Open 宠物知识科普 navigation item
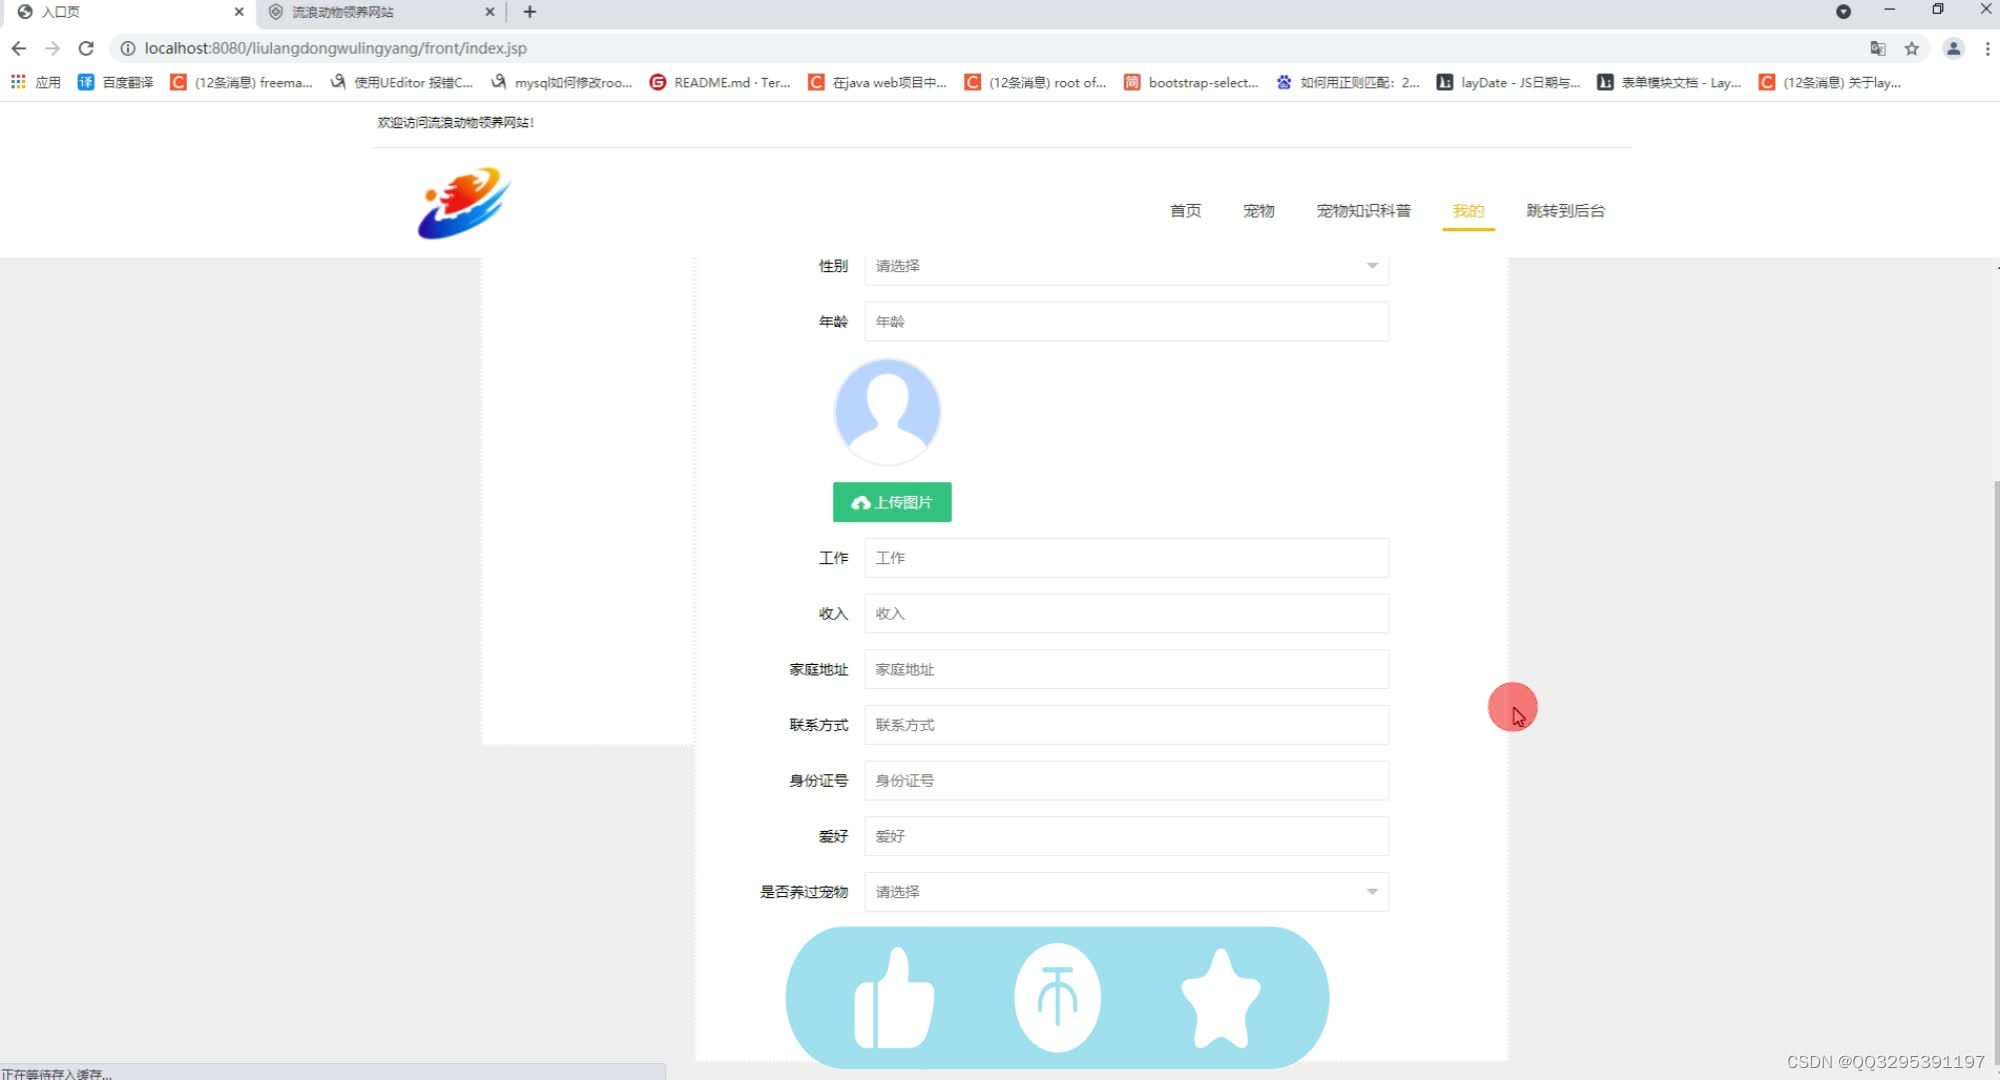2000x1080 pixels. pos(1363,211)
